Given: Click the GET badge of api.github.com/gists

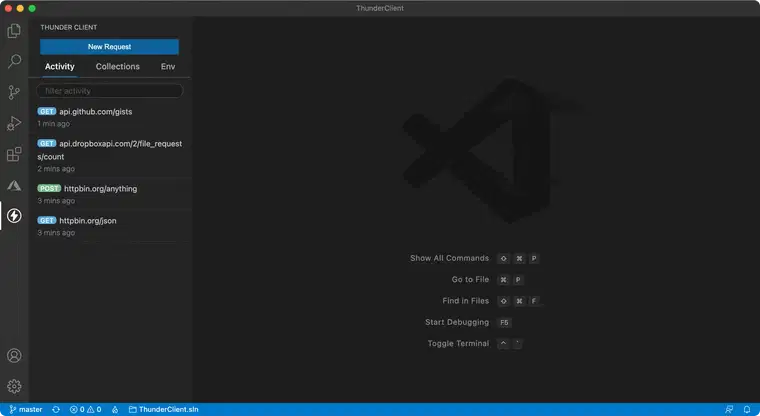Looking at the screenshot, I should (x=47, y=112).
